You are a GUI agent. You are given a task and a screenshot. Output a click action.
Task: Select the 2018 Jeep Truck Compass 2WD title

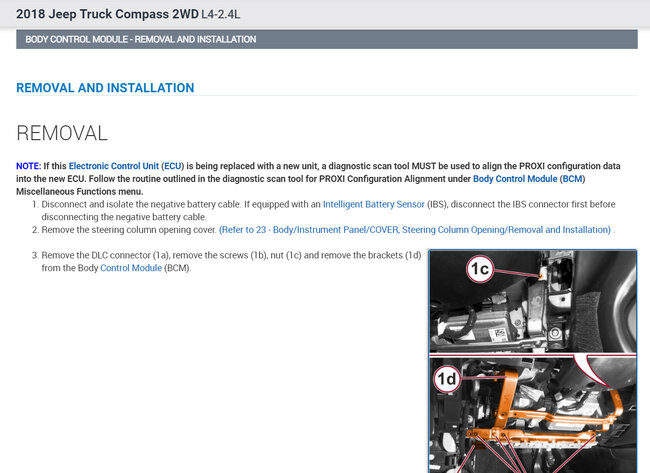[107, 14]
